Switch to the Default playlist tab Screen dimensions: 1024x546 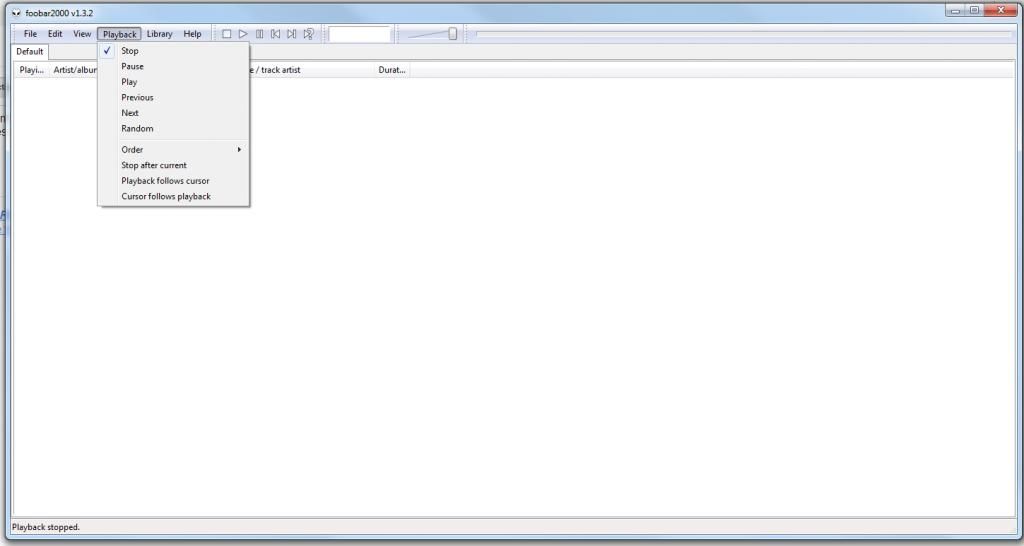point(29,52)
